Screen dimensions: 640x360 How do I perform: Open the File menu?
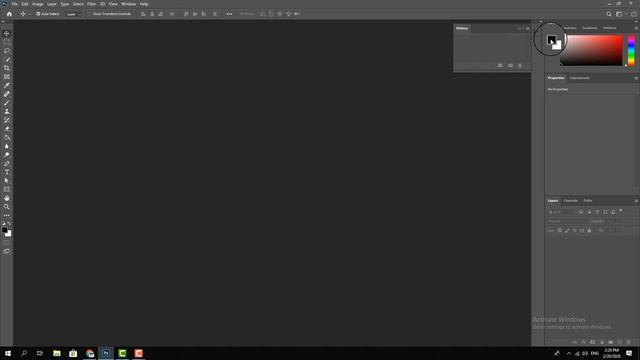[x=14, y=4]
